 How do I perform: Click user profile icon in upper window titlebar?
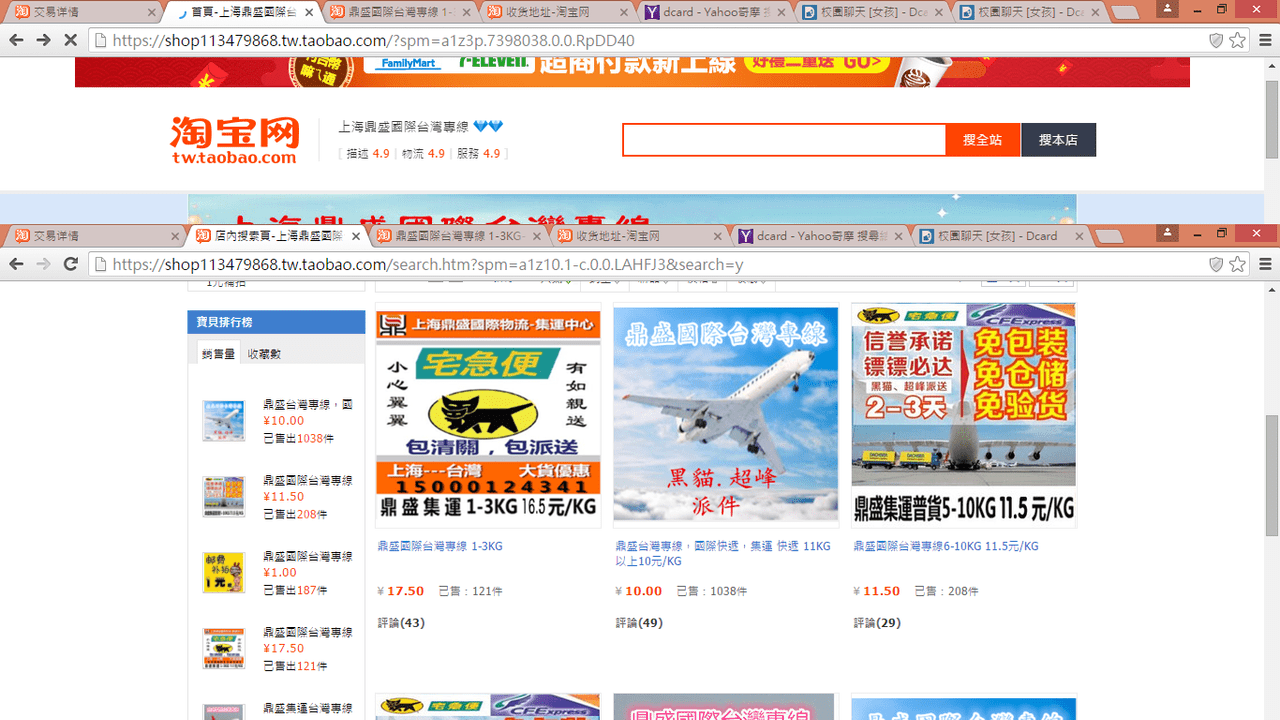[1167, 8]
